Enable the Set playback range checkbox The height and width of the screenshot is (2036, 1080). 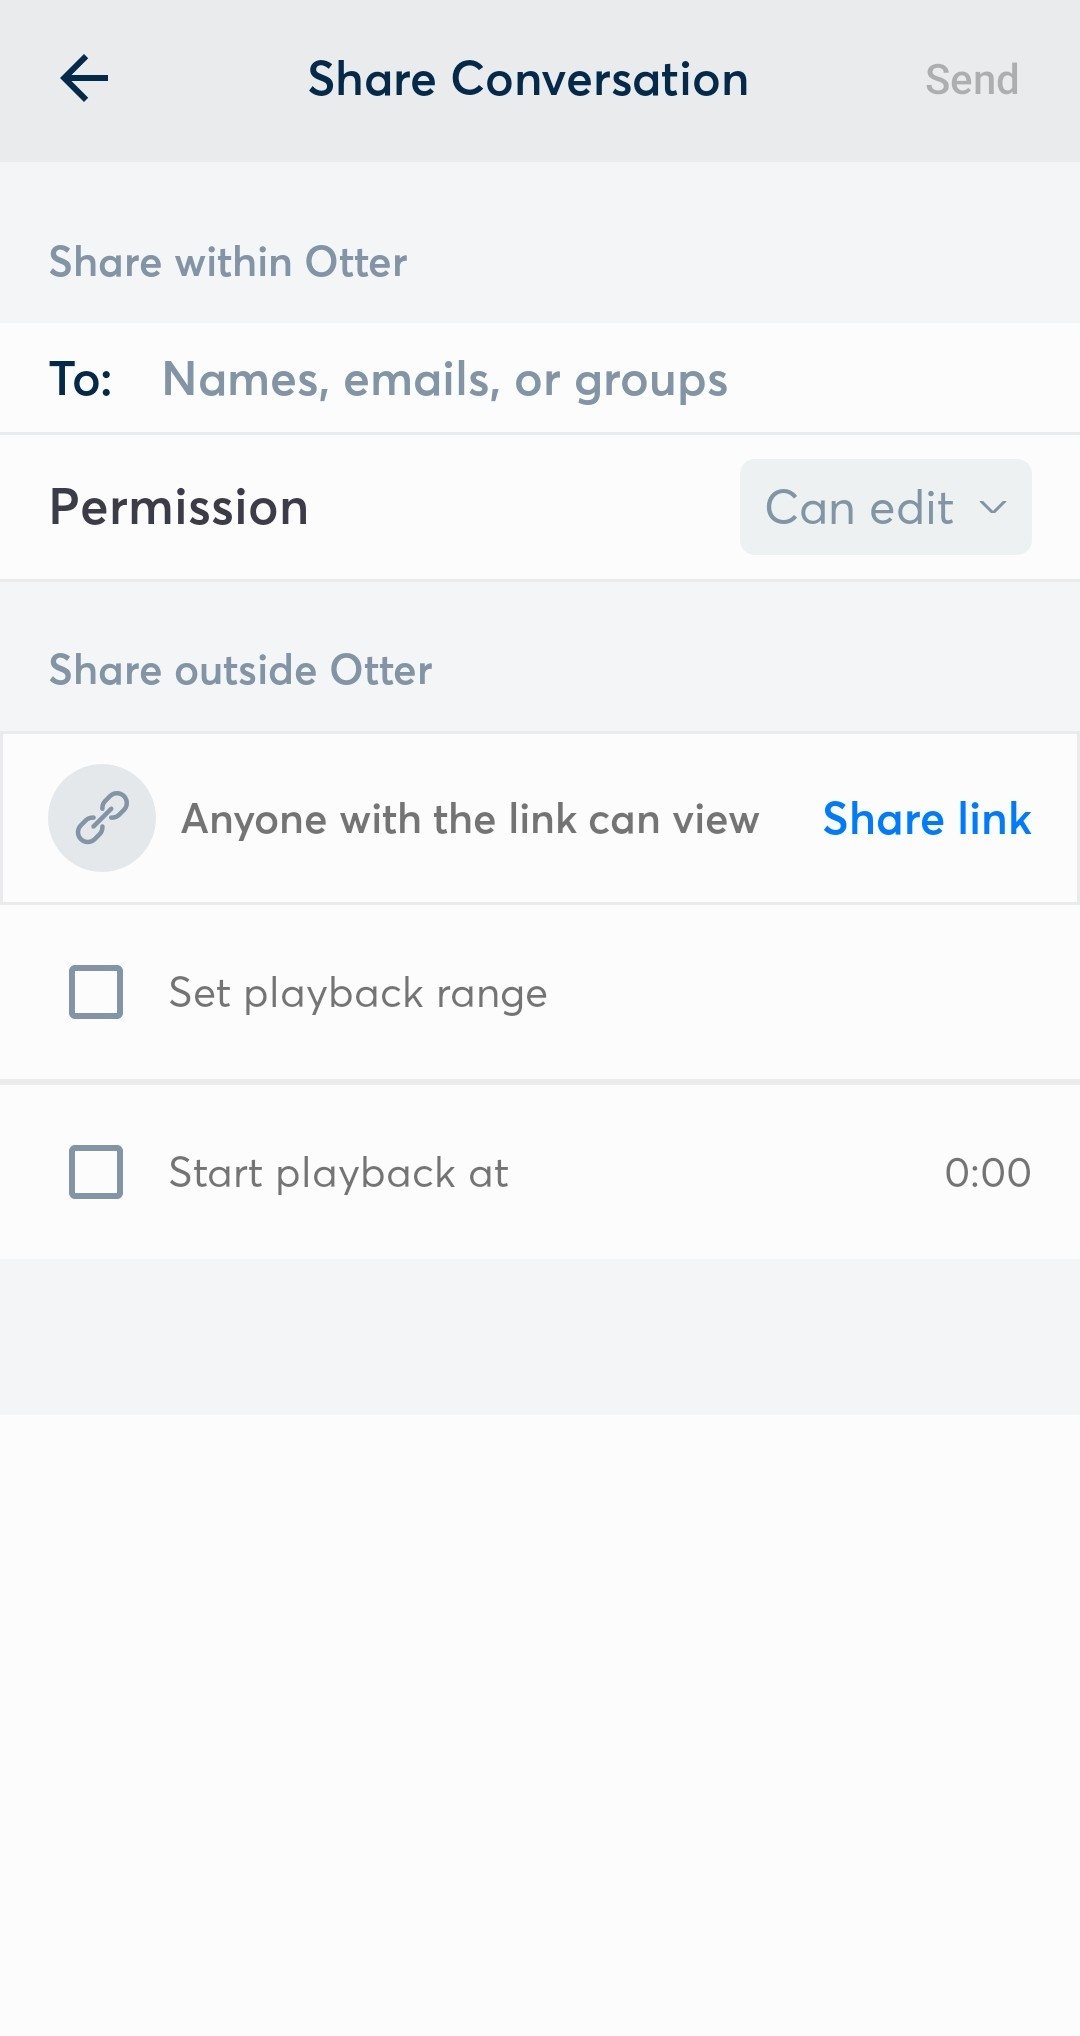point(96,992)
